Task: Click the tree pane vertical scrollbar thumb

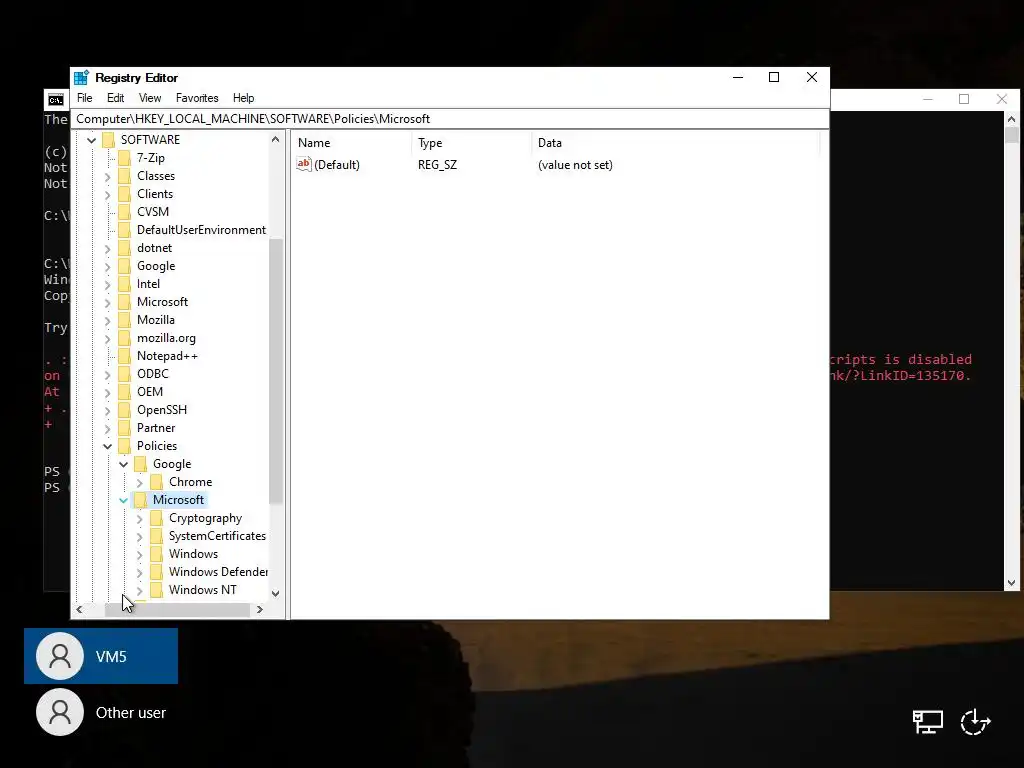Action: pos(276,371)
